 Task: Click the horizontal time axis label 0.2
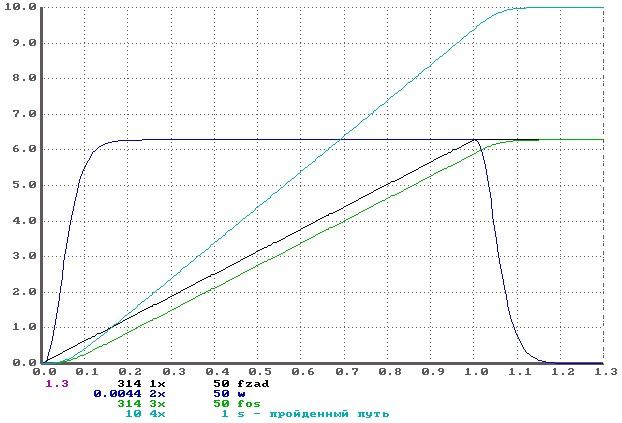click(x=131, y=372)
